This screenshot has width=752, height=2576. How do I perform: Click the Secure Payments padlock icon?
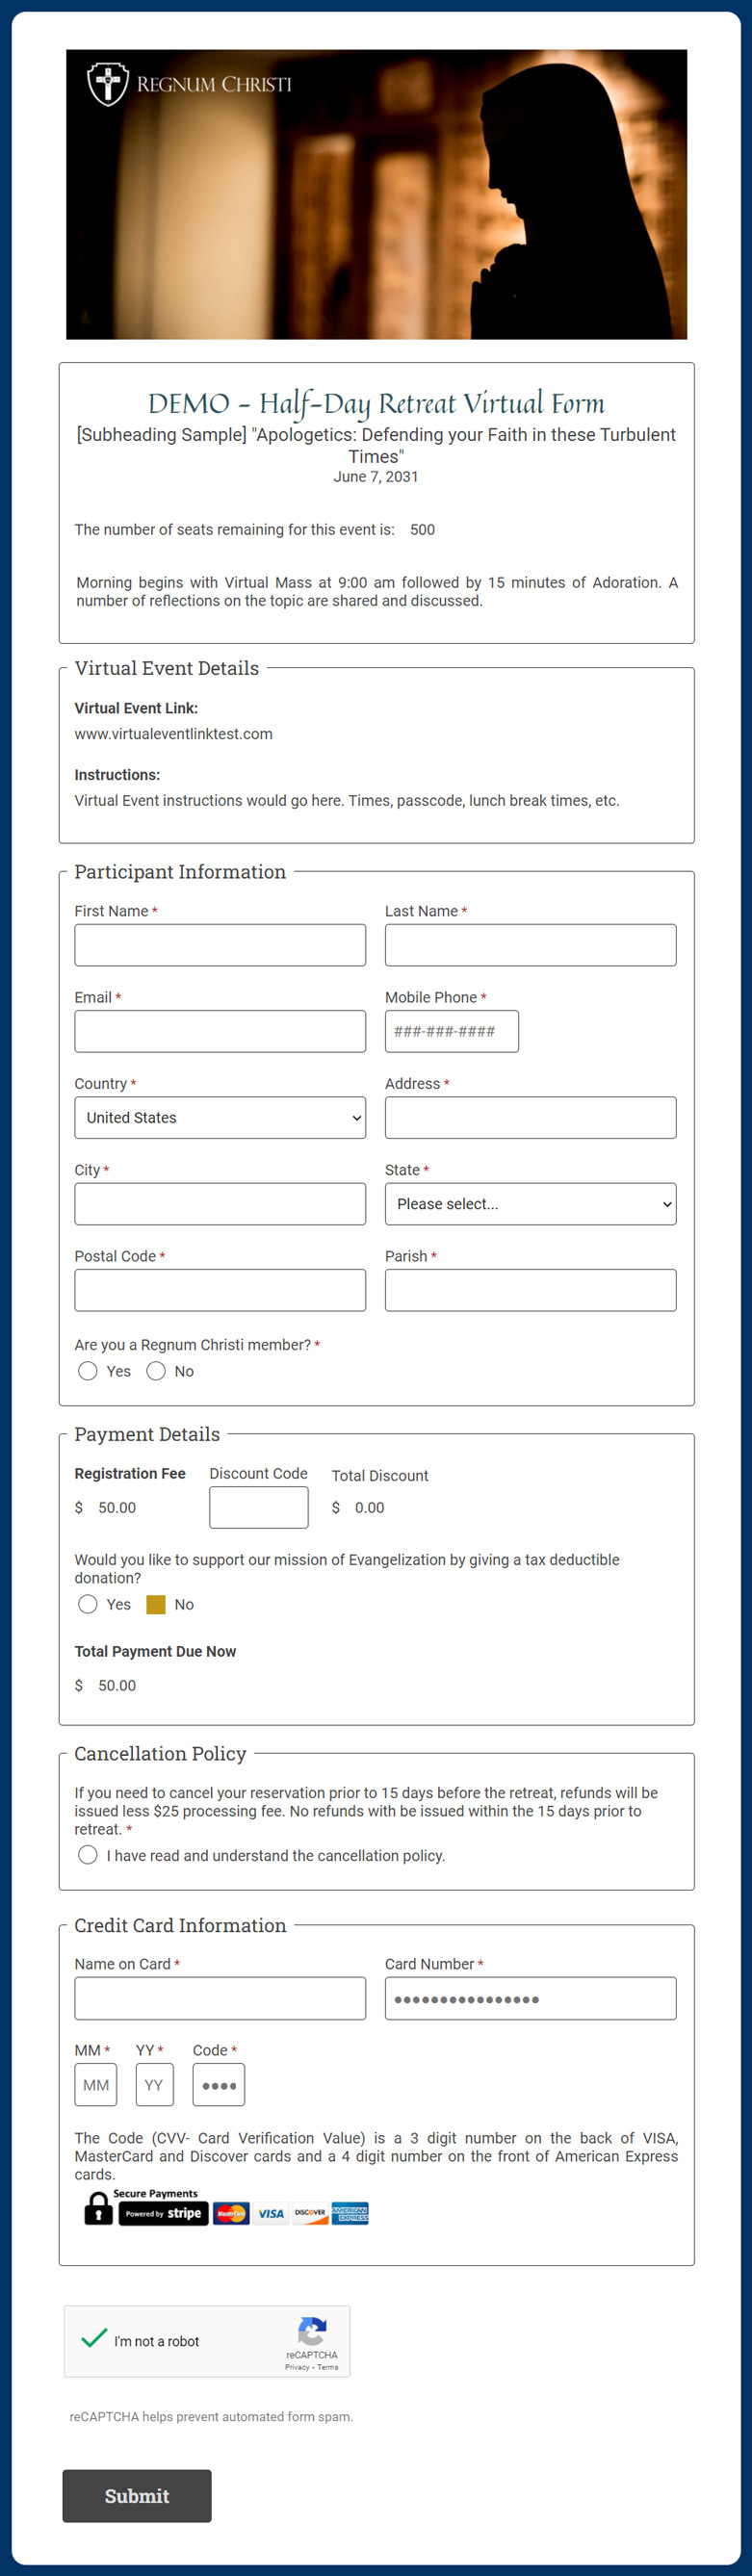(x=98, y=2208)
